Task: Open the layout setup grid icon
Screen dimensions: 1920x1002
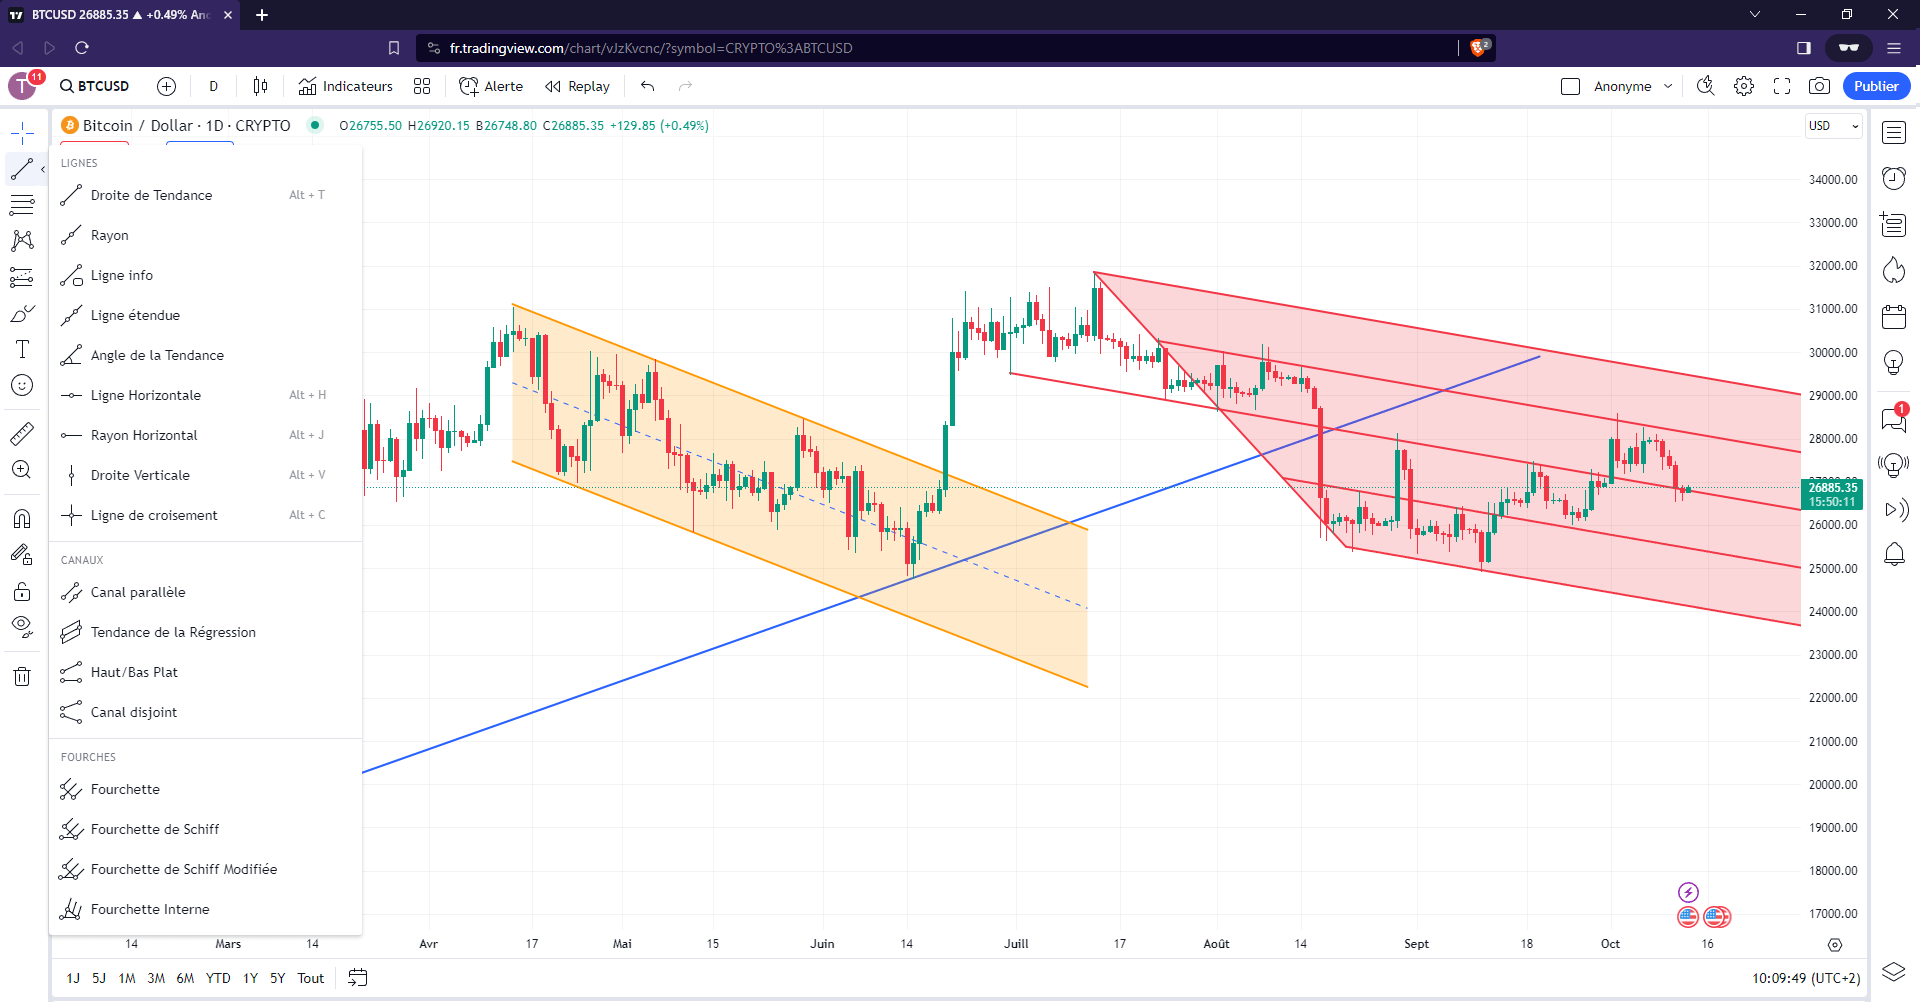Action: coord(422,86)
